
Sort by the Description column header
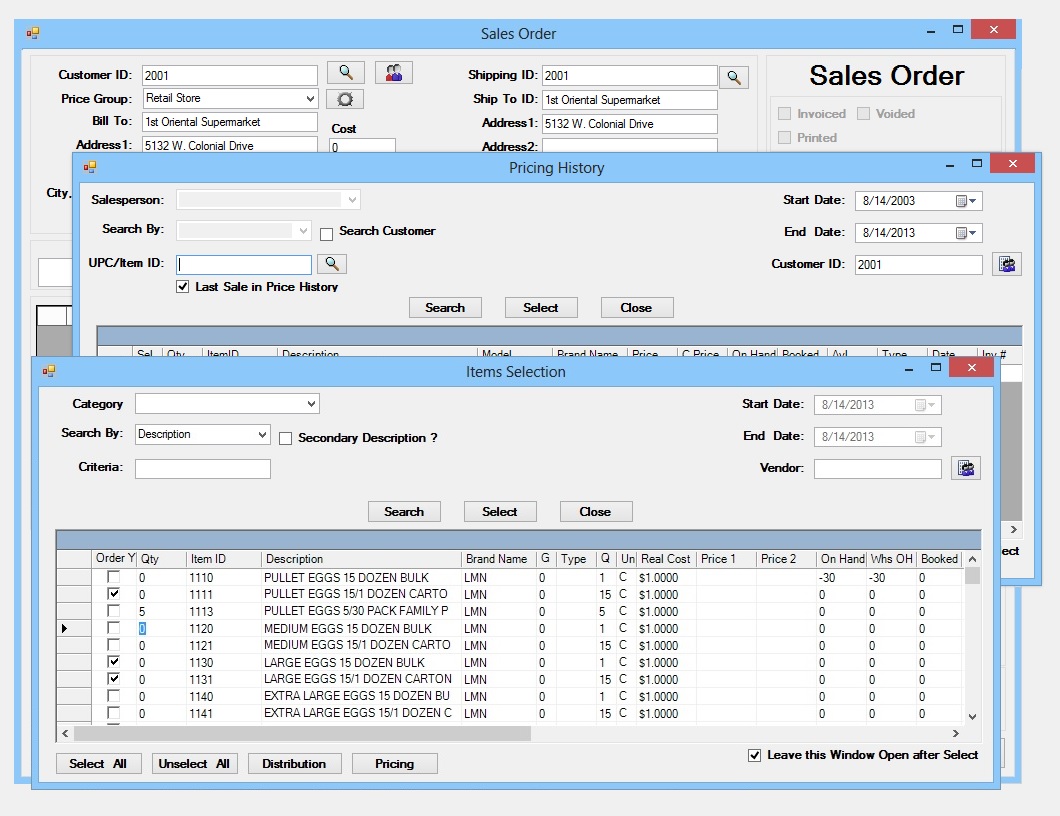click(x=361, y=559)
